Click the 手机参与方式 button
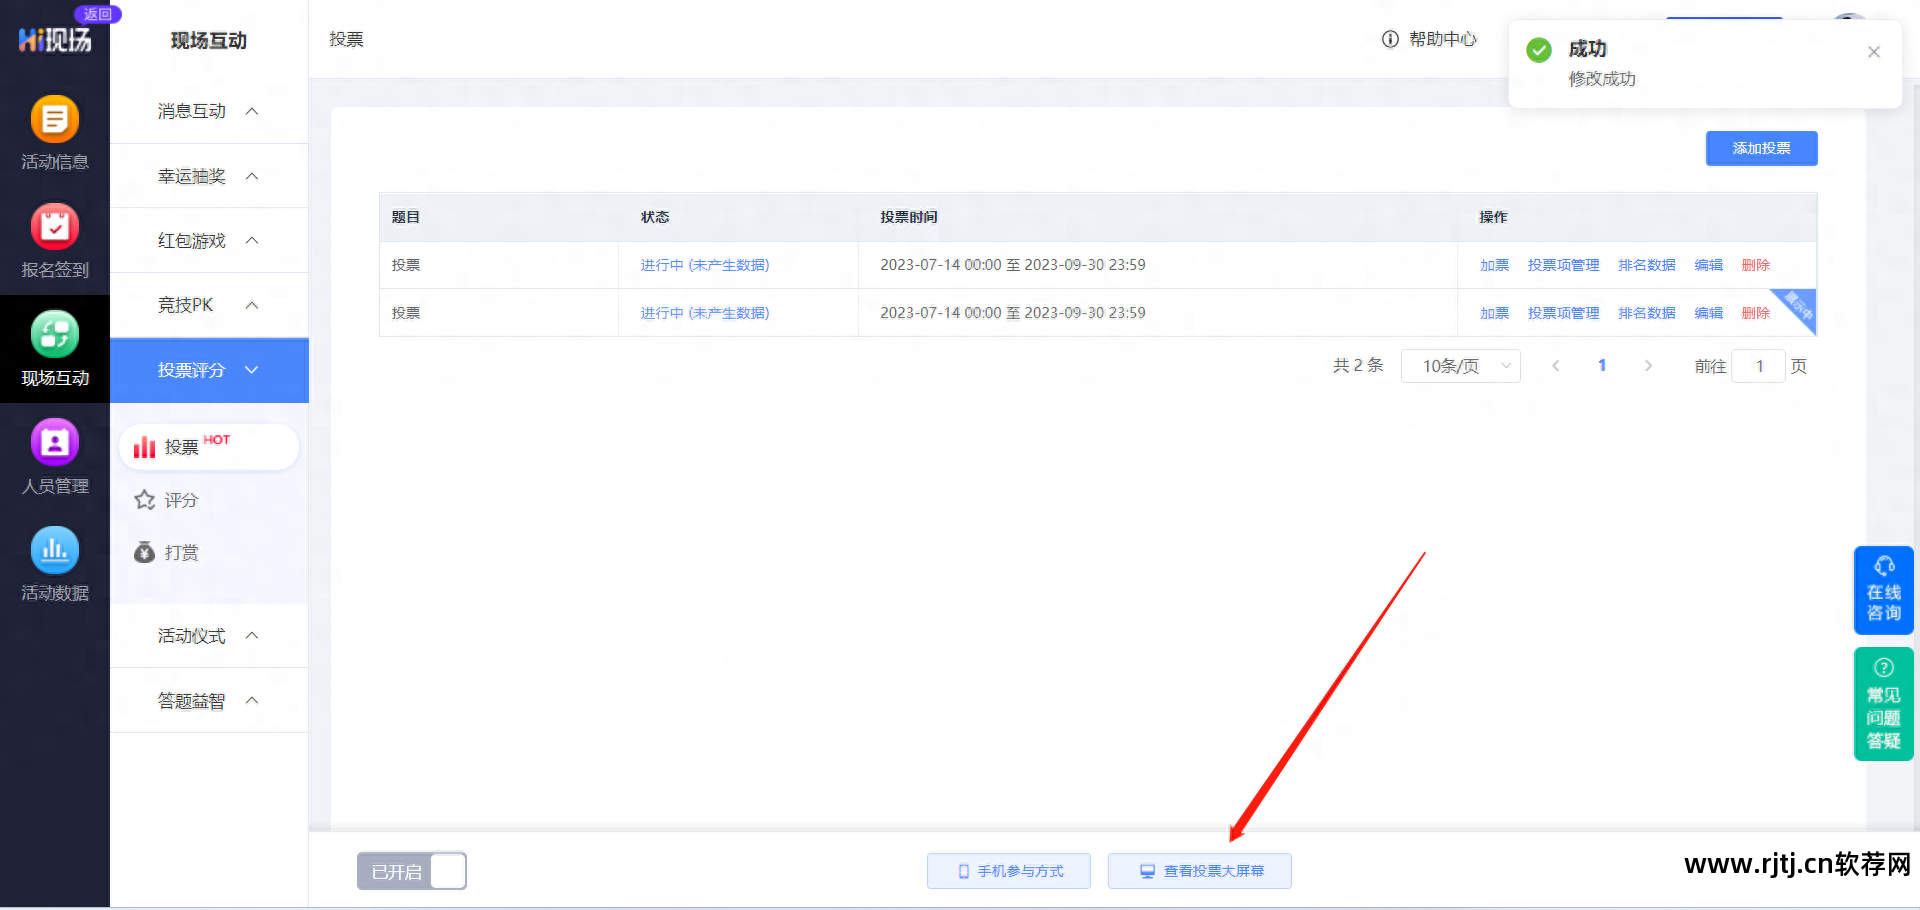Image resolution: width=1920 pixels, height=910 pixels. click(x=1009, y=871)
